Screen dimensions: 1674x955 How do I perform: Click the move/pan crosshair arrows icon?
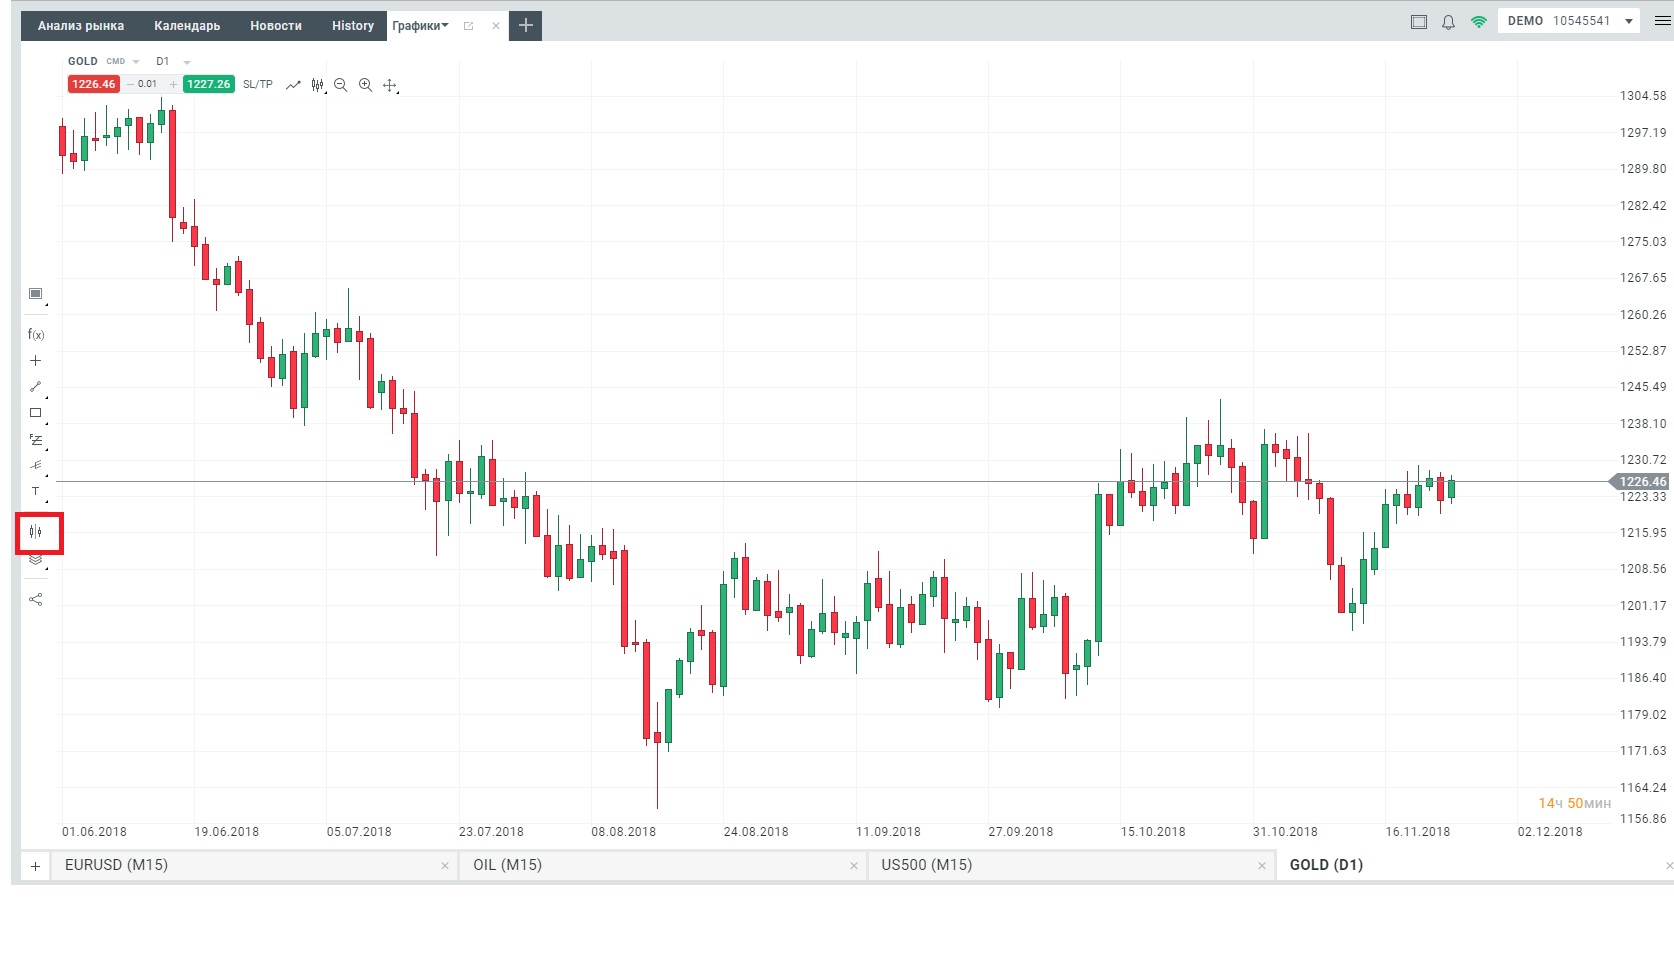click(x=390, y=85)
